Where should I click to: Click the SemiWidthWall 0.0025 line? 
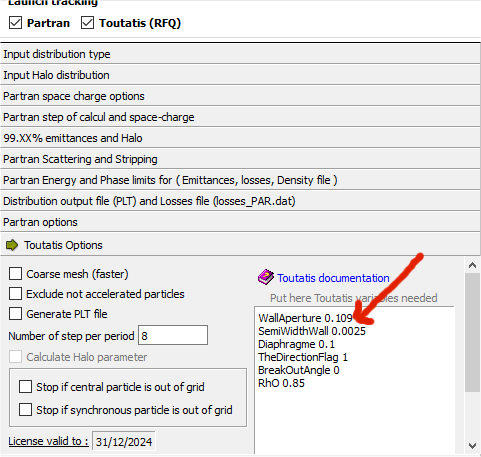tap(312, 331)
